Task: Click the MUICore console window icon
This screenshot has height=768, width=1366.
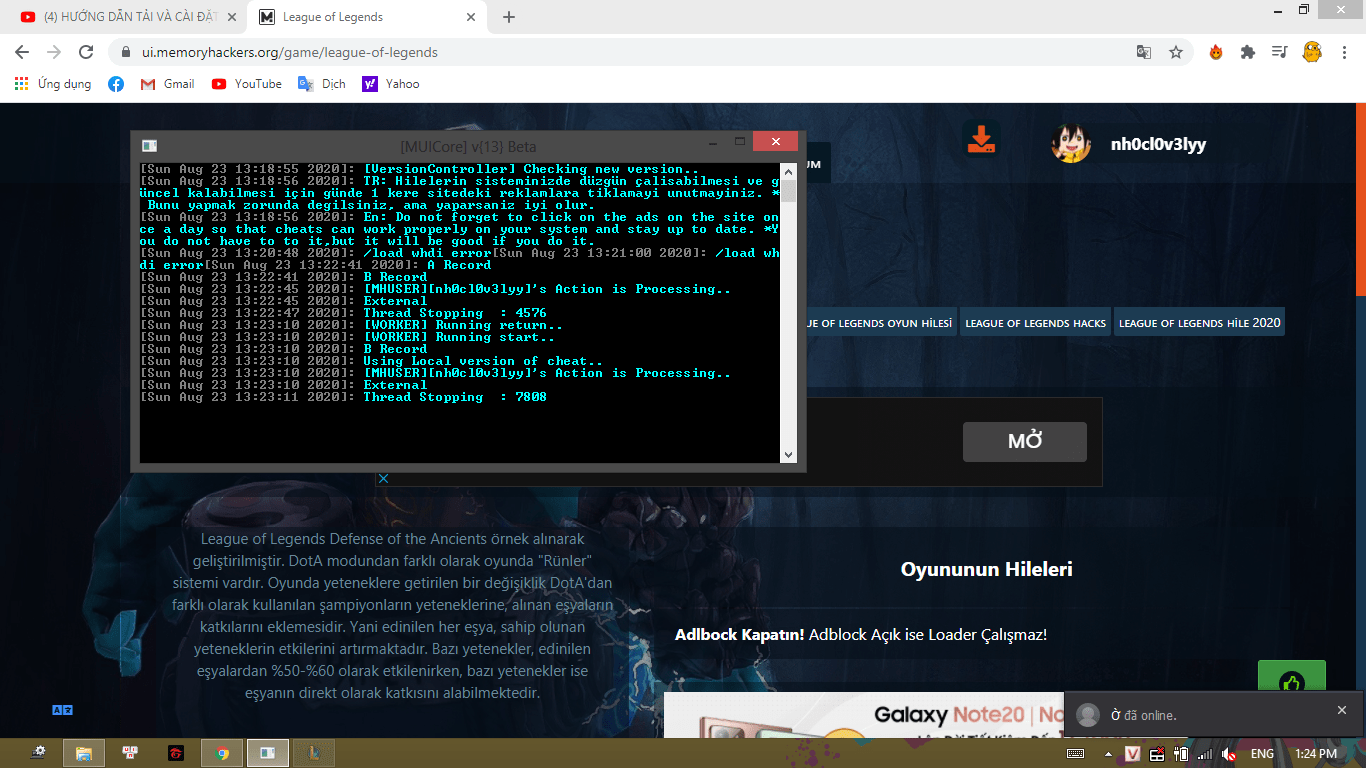Action: (149, 146)
